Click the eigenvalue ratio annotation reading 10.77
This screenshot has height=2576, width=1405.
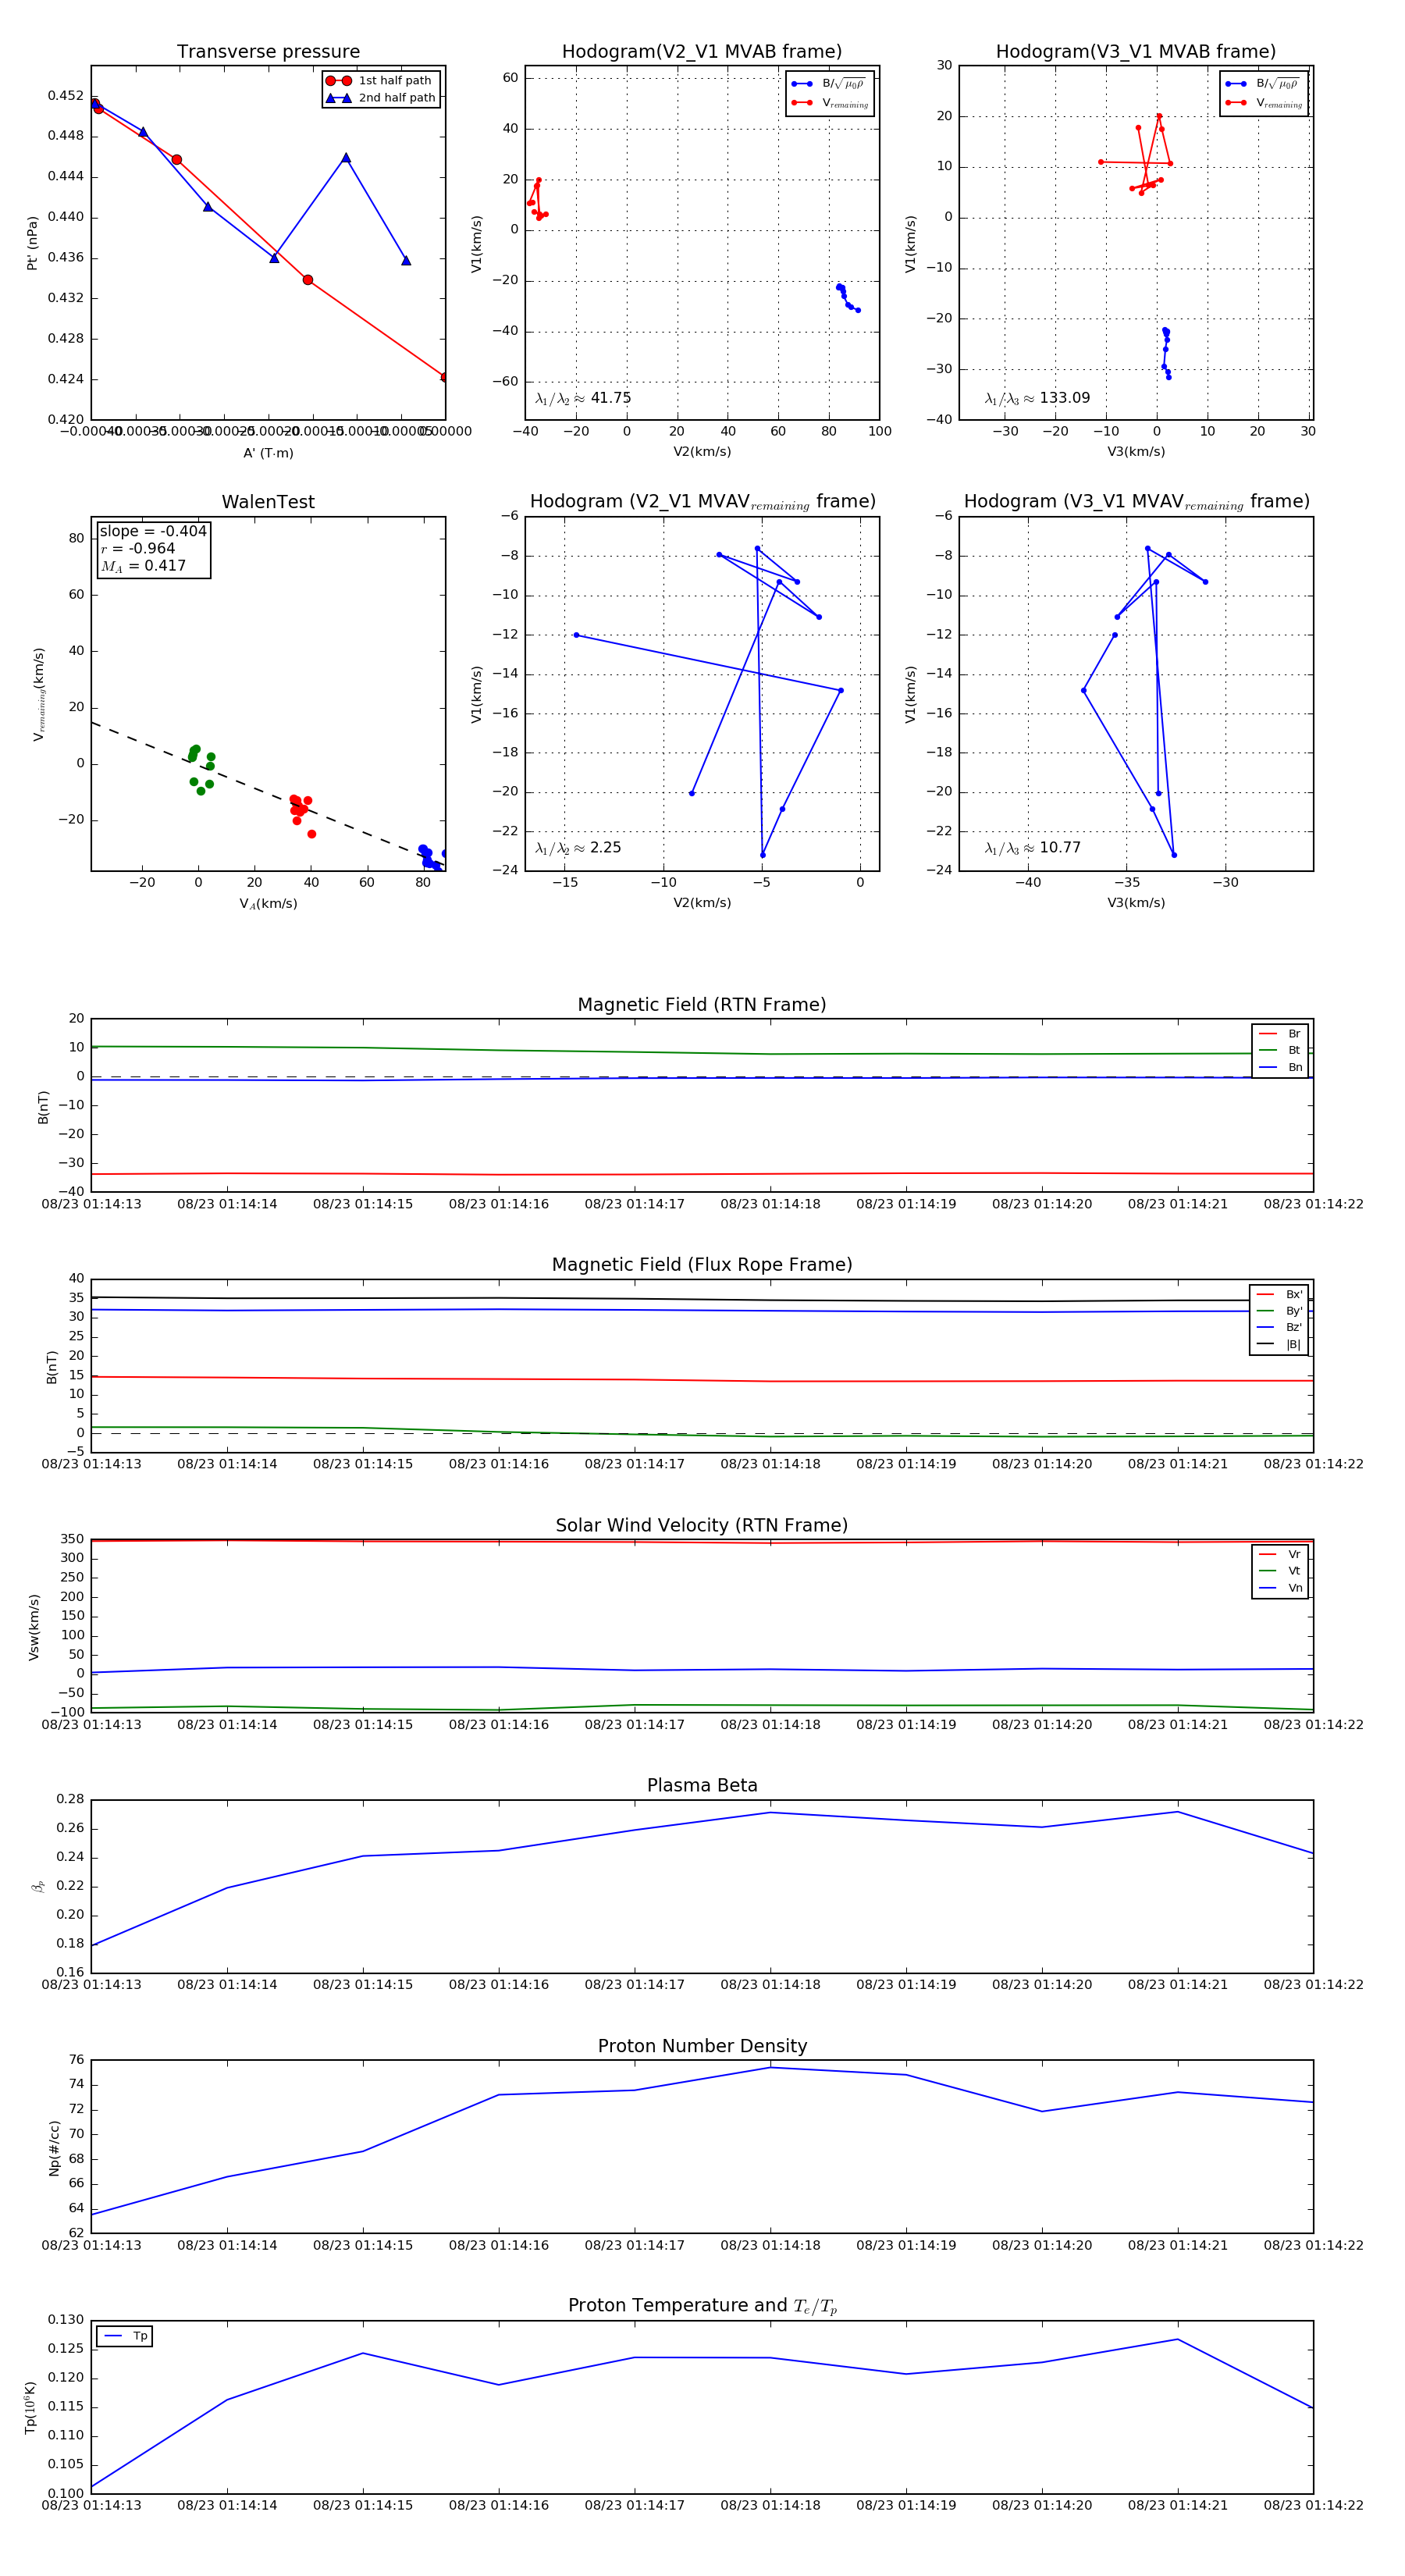point(1032,848)
